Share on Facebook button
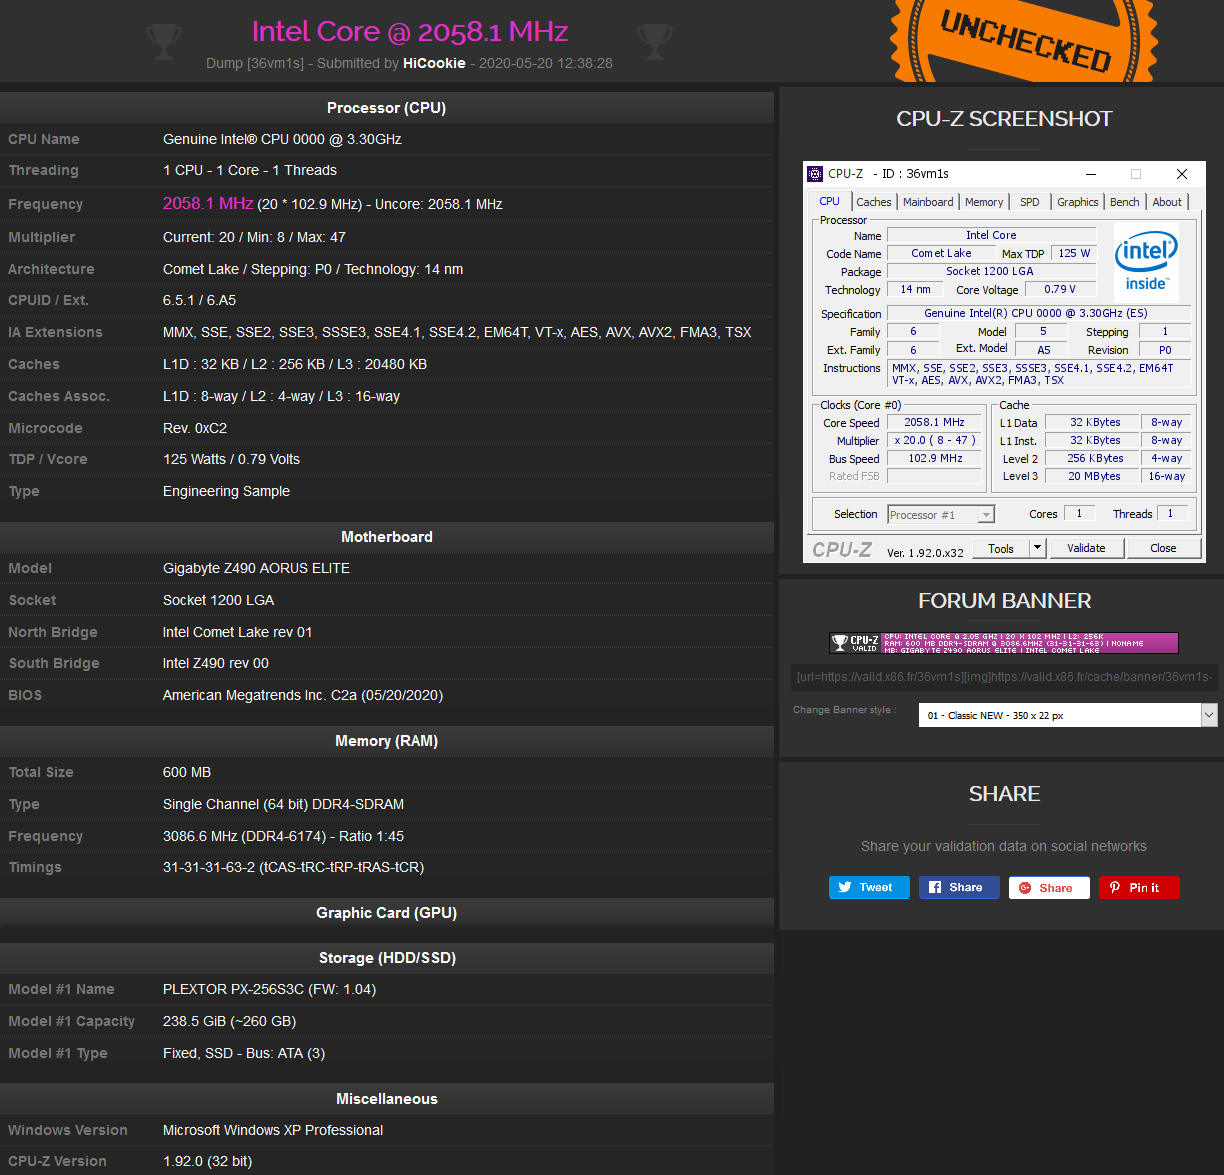This screenshot has width=1224, height=1175. 958,887
